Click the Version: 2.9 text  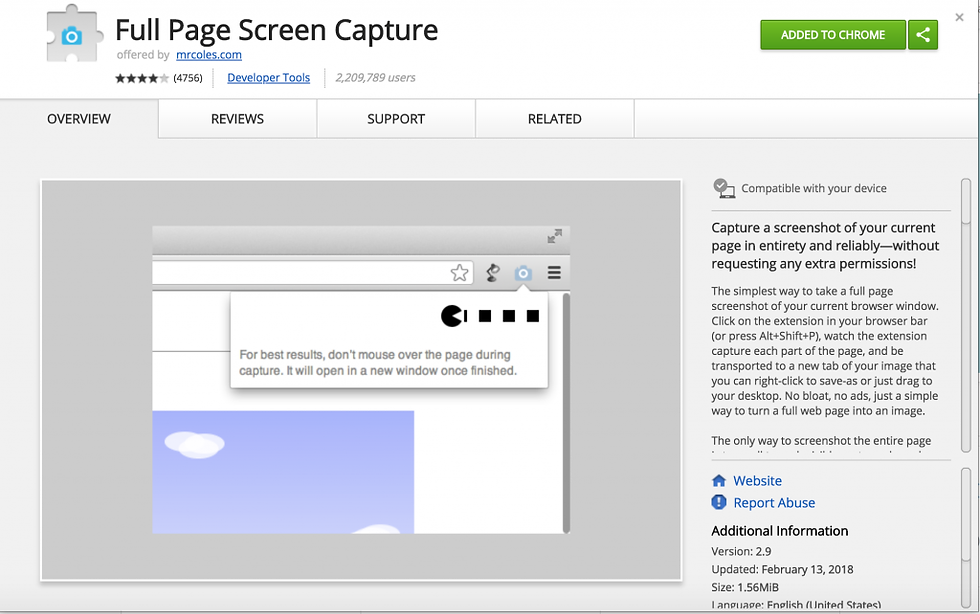pos(741,551)
